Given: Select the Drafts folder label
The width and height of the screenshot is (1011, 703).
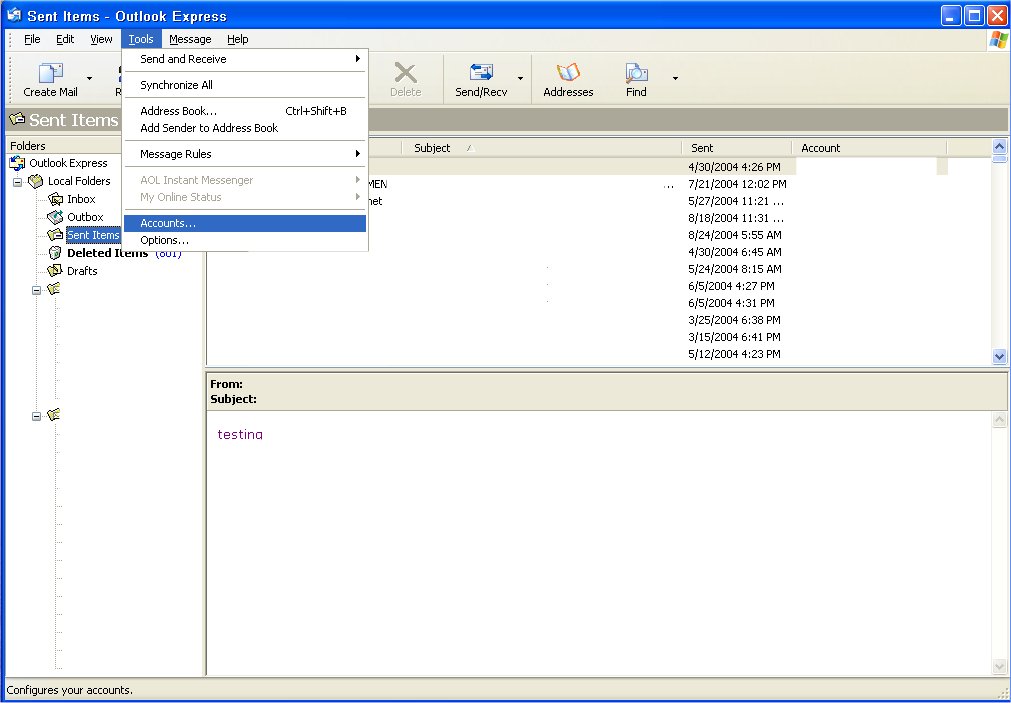Looking at the screenshot, I should pos(83,271).
